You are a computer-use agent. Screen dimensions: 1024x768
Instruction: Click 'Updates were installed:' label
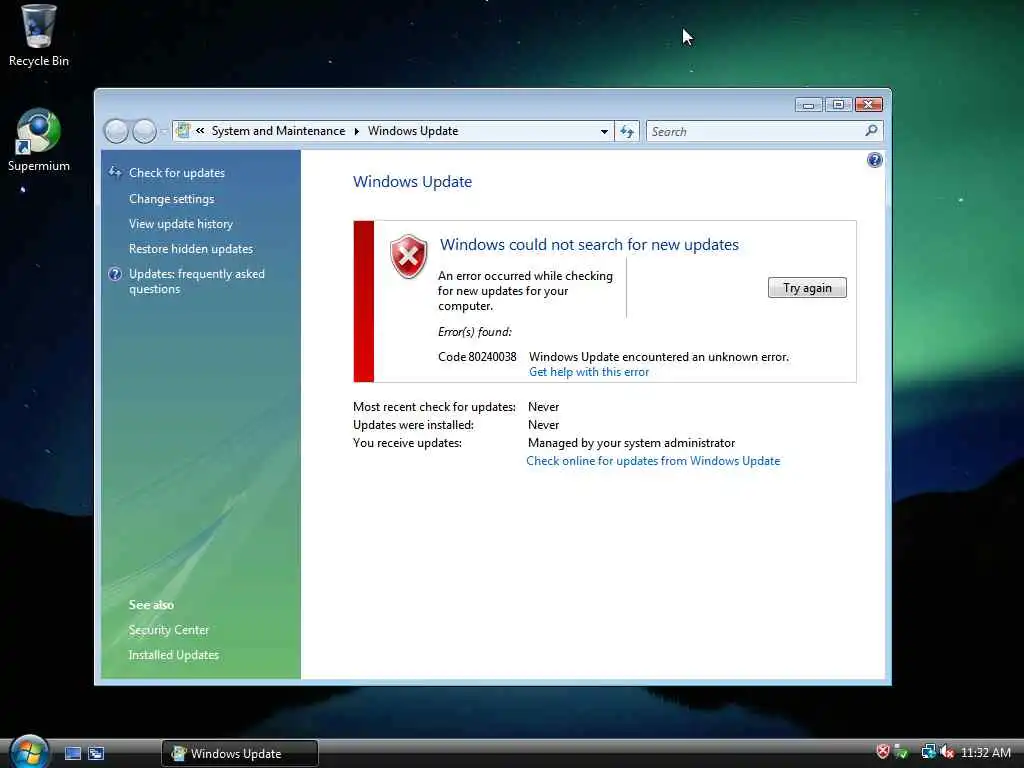[413, 425]
